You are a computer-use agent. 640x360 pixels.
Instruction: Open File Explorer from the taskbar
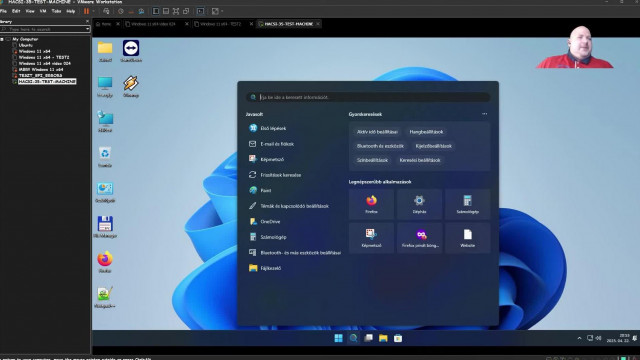383,338
